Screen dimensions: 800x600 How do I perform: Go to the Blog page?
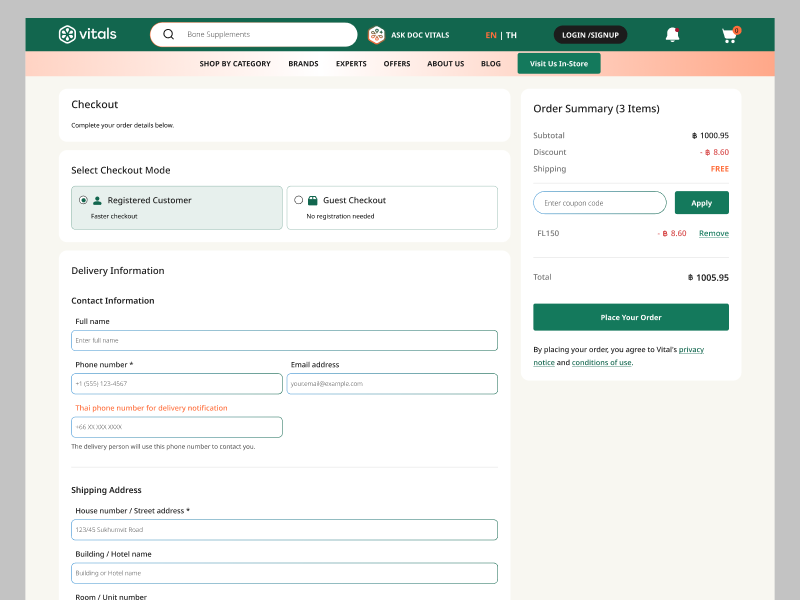[x=491, y=64]
